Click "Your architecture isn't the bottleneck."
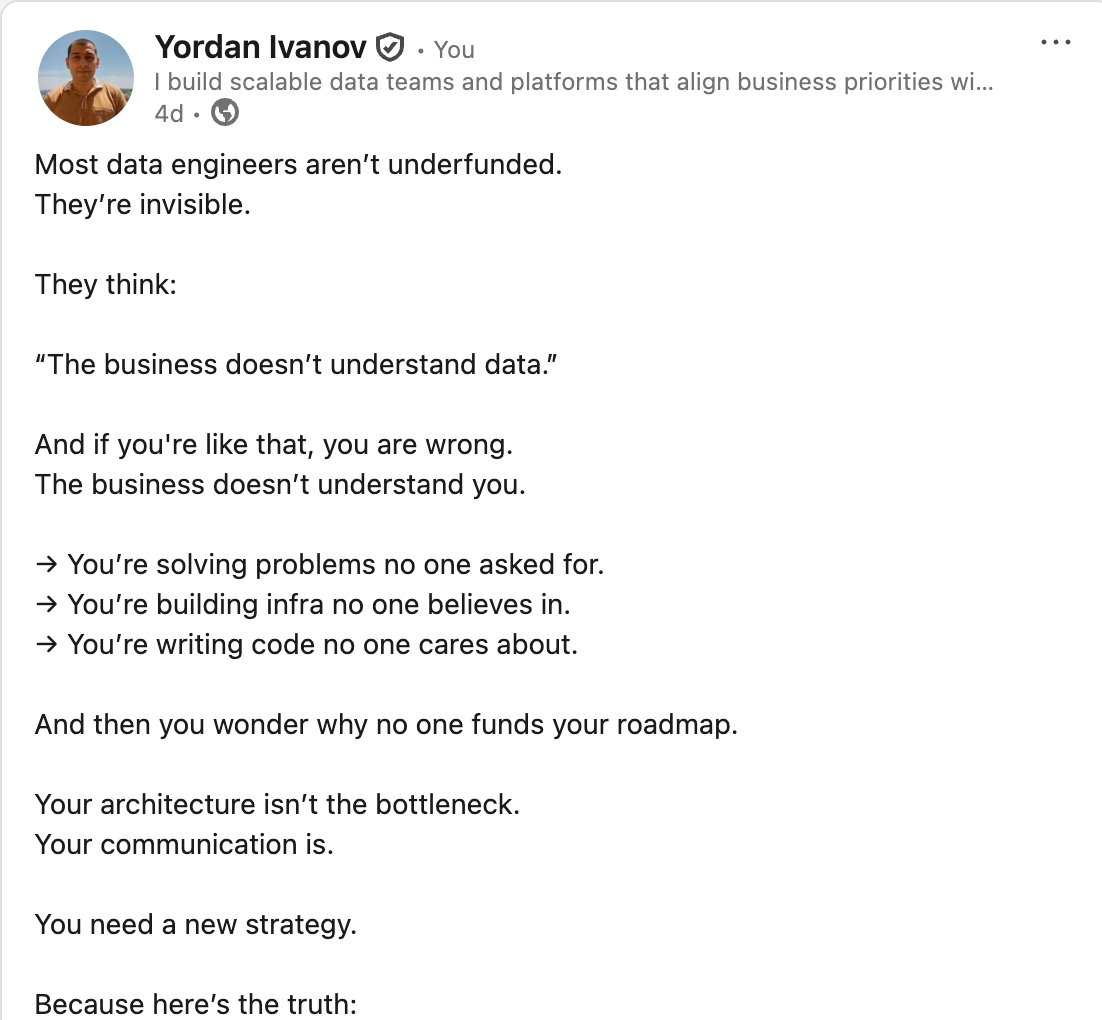 tap(278, 805)
